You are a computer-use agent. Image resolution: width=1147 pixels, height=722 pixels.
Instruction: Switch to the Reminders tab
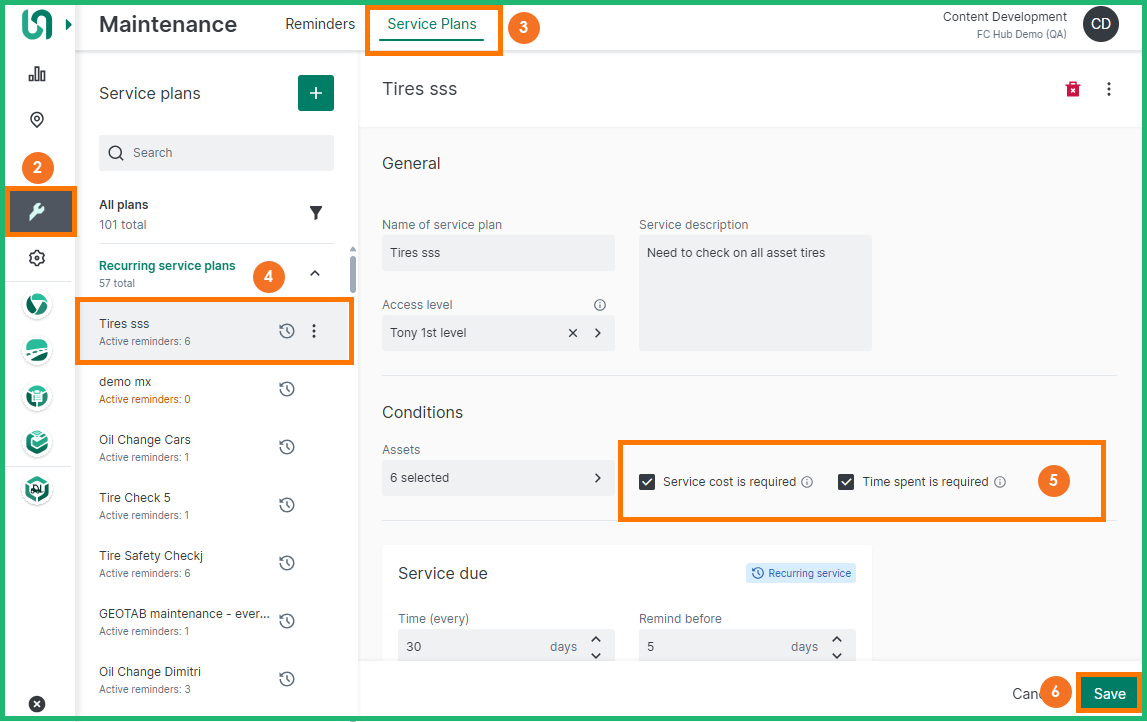pos(320,24)
